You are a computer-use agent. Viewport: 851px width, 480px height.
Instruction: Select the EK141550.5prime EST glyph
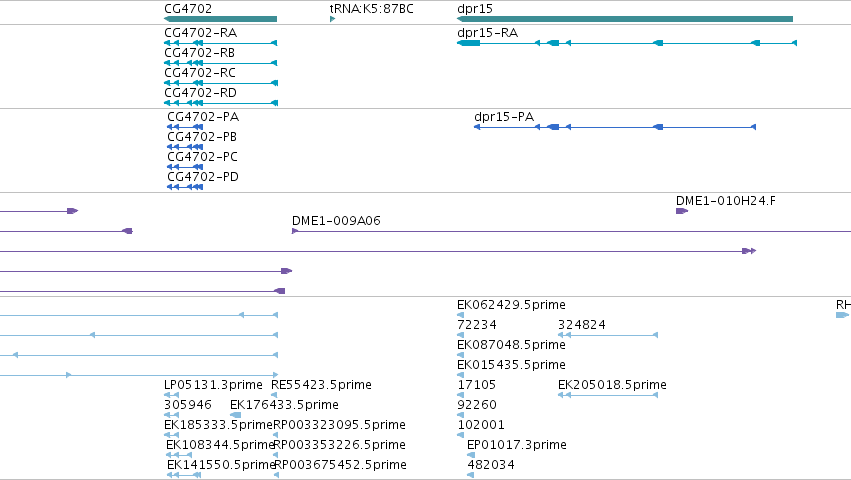tap(184, 476)
